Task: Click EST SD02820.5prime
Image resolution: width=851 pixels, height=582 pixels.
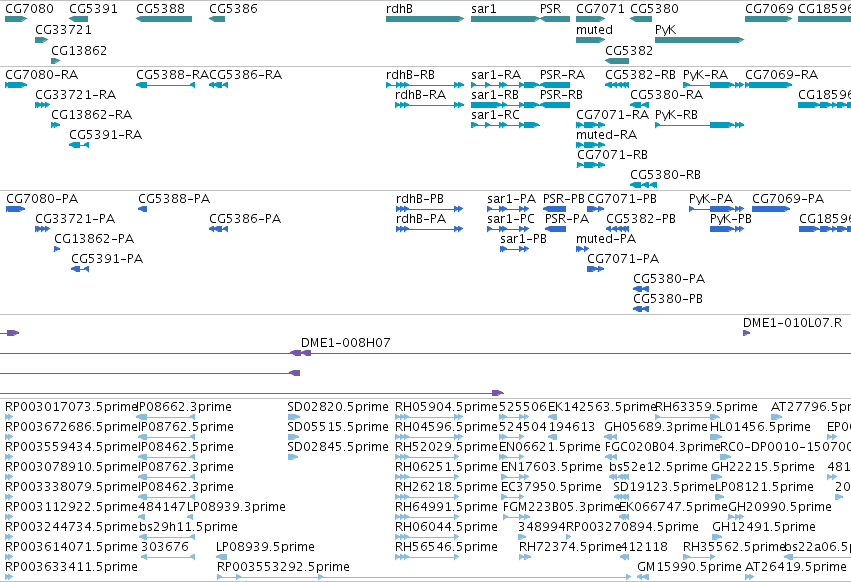Action: [338, 407]
